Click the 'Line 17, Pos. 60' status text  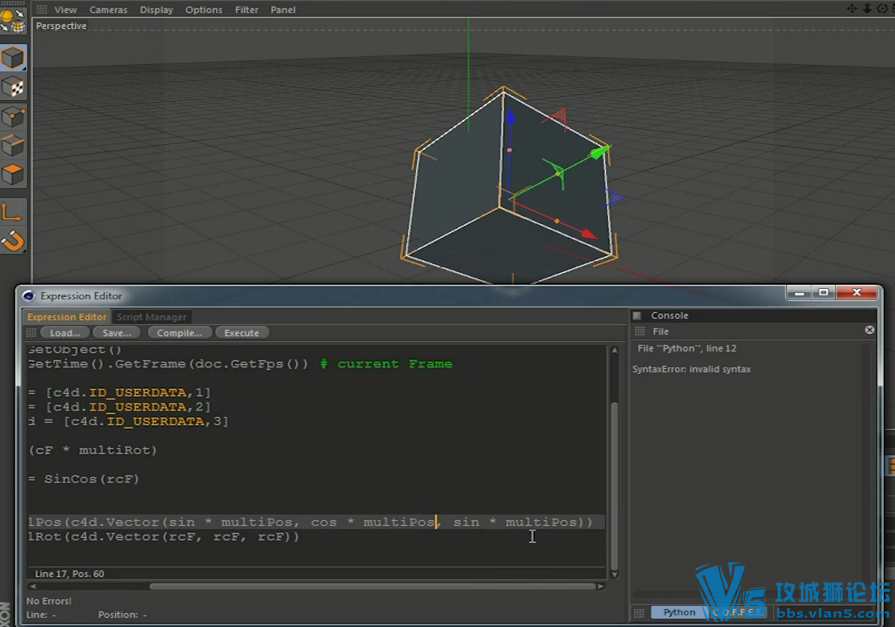(x=70, y=573)
